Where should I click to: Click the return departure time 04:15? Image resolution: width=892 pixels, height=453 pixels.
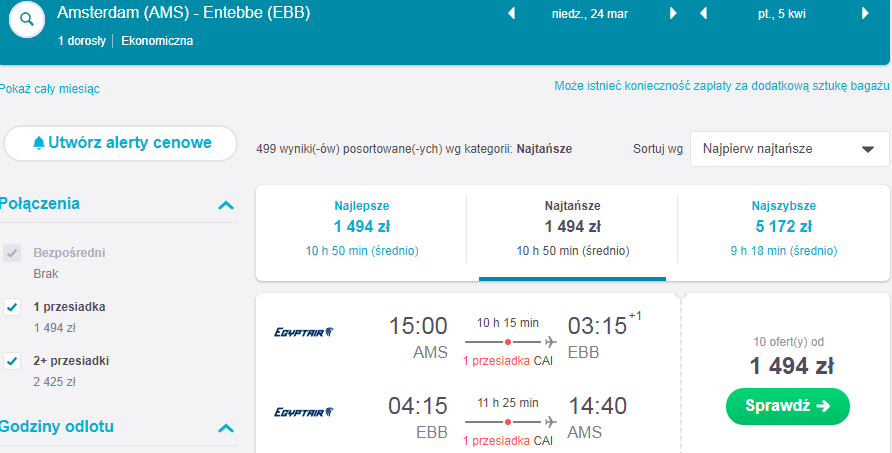pos(418,406)
